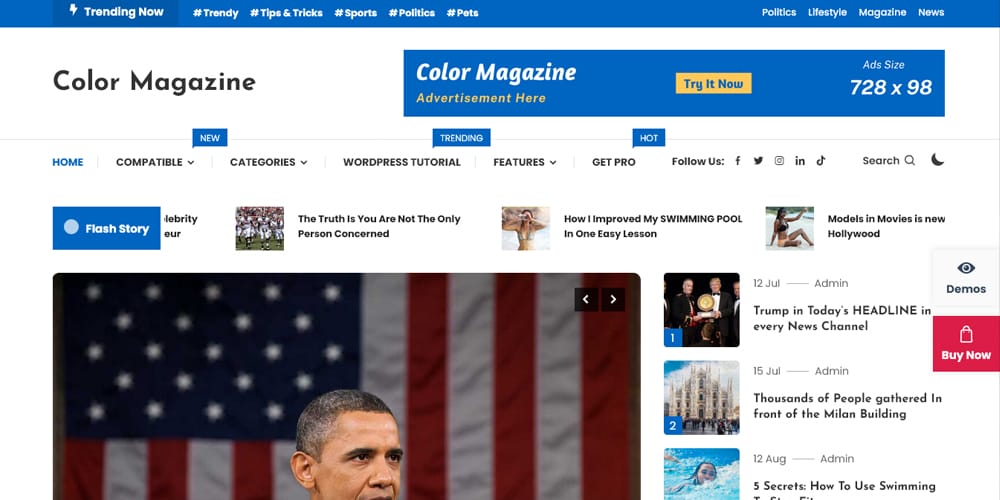Click the 12 Aug date text

click(x=769, y=459)
